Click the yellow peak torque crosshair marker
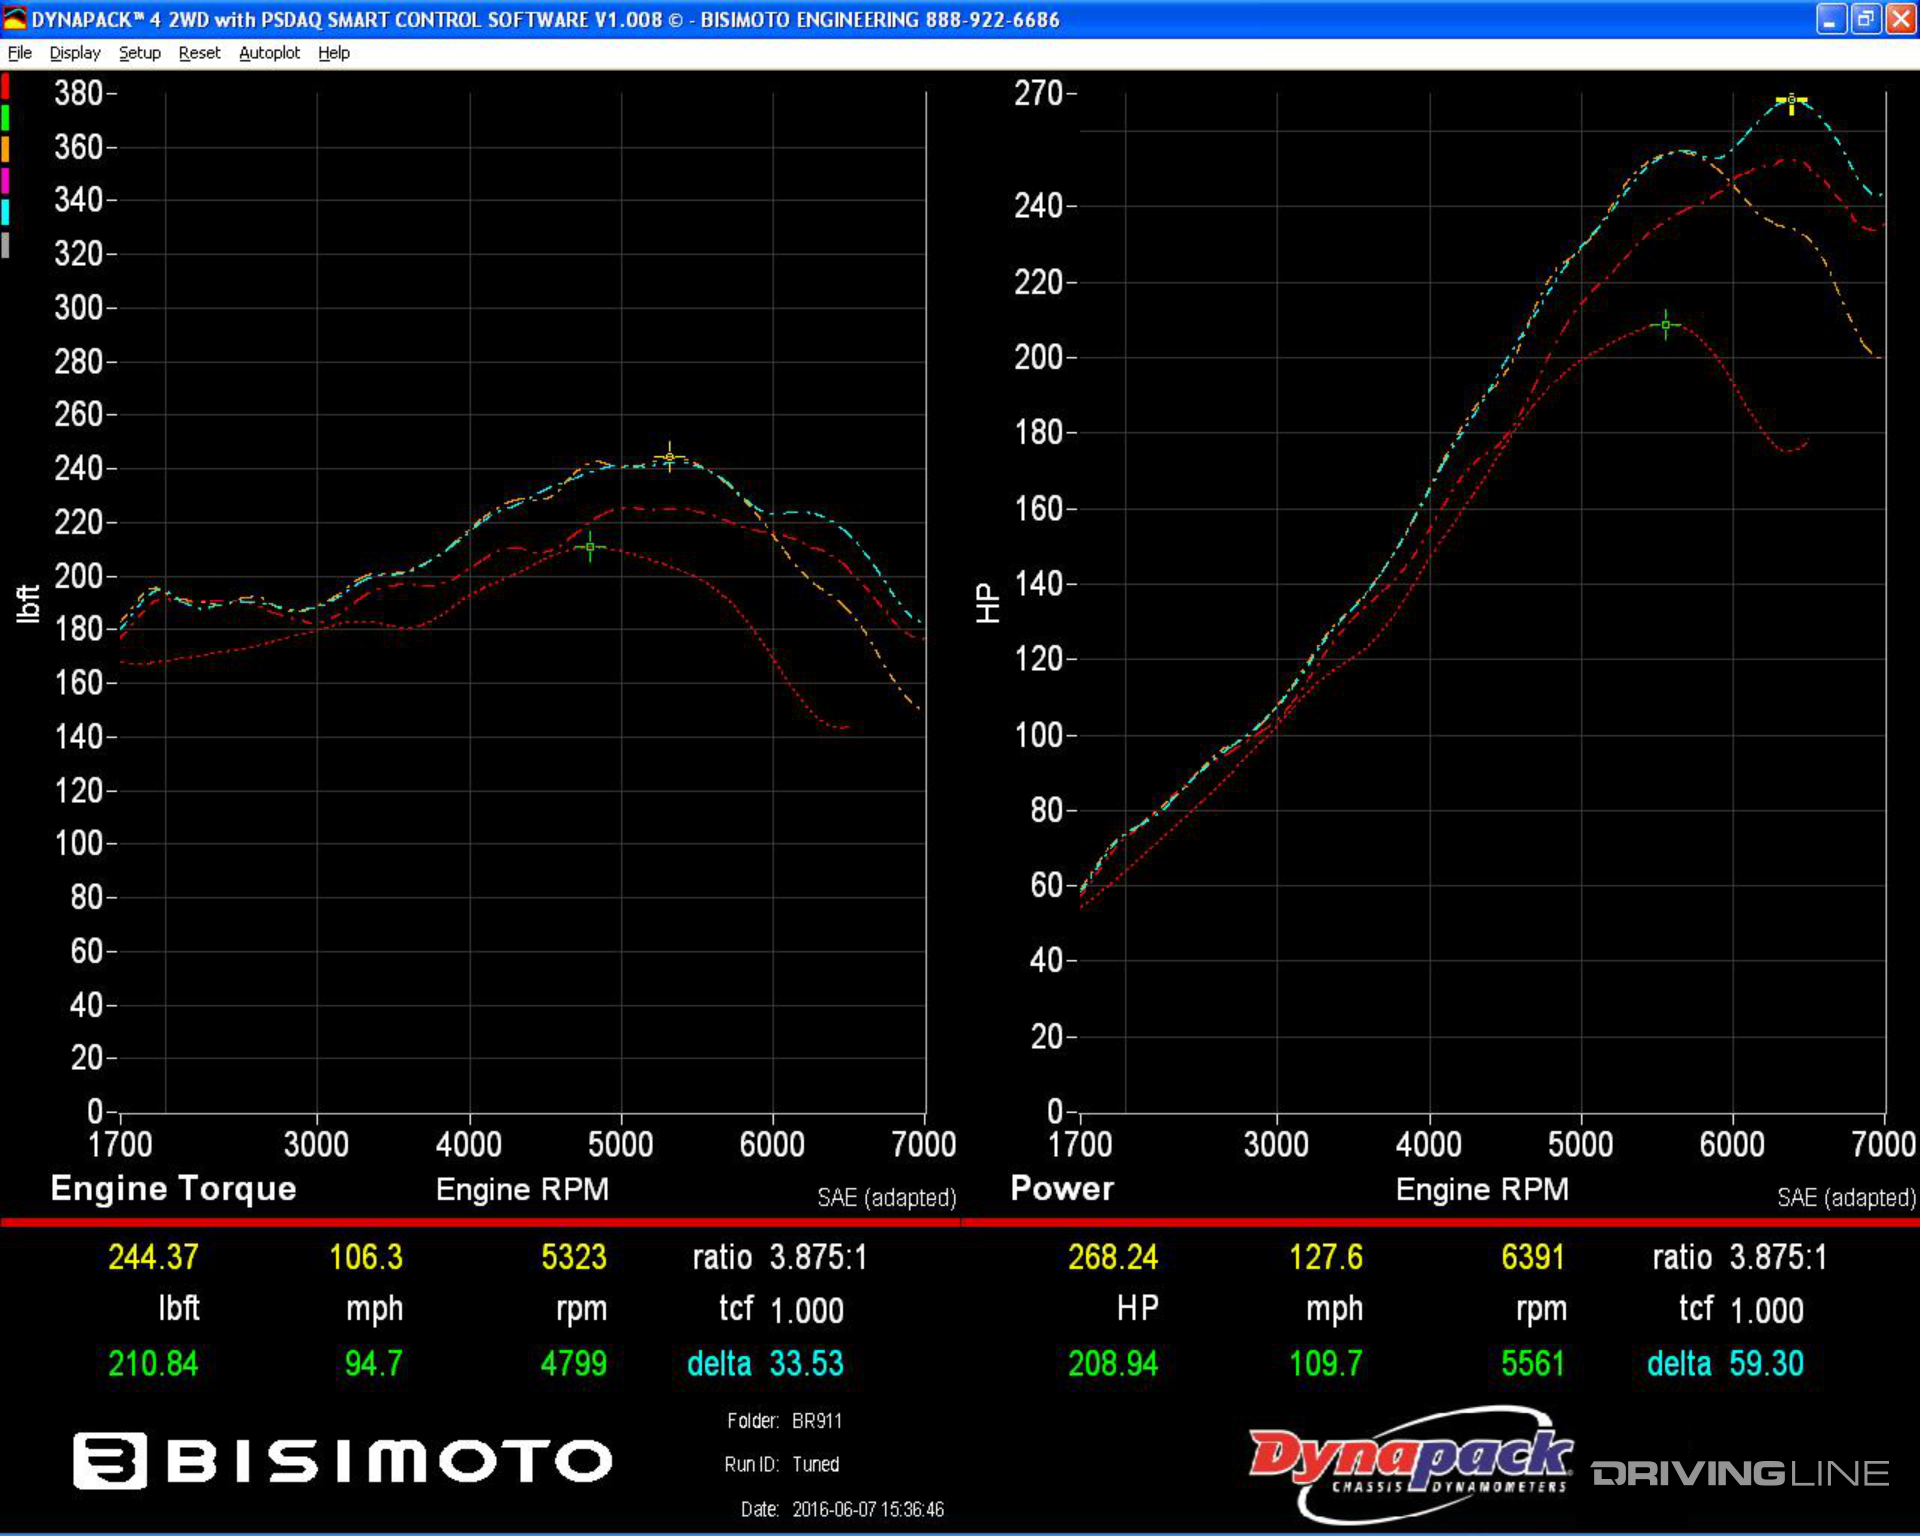Image resolution: width=1920 pixels, height=1536 pixels. [670, 457]
